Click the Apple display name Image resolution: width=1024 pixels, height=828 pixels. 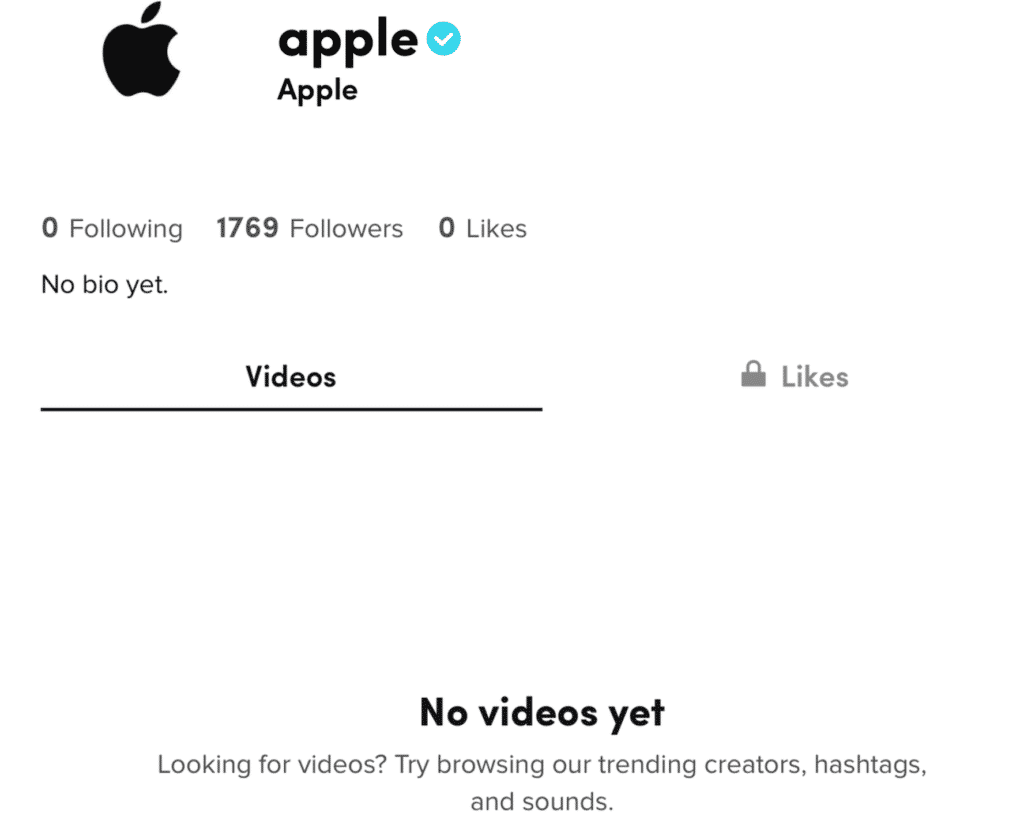point(317,90)
